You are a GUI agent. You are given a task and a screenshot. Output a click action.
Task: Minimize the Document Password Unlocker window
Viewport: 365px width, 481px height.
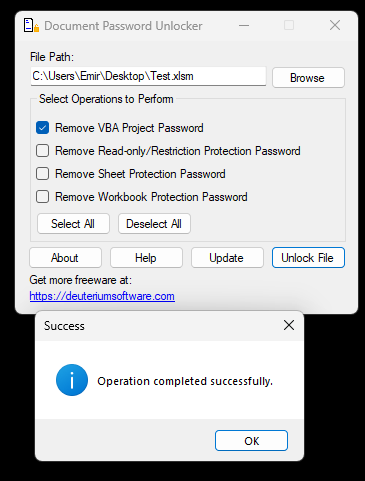tap(244, 25)
